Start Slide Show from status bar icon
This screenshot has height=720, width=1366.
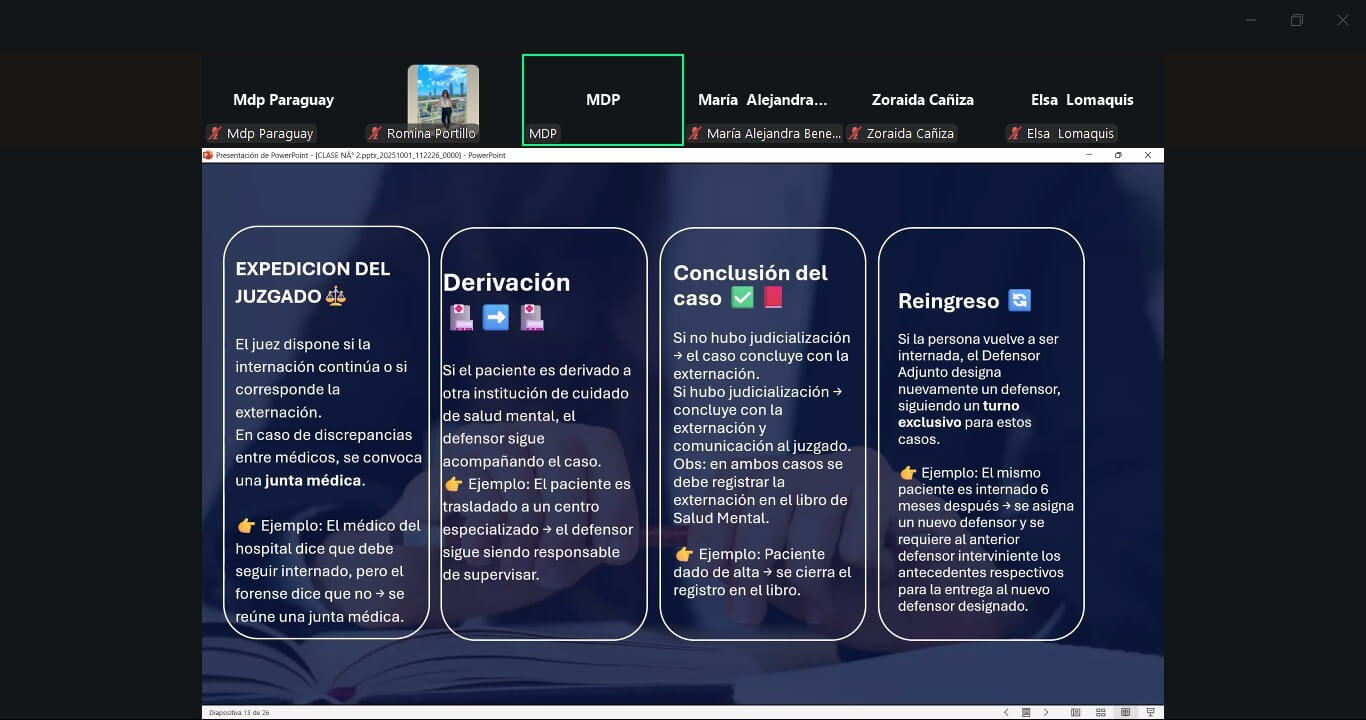point(1151,712)
